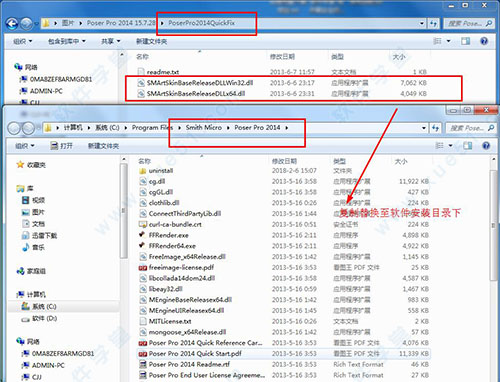Select the cgGL.dll file icon
The image size is (500, 382).
pos(143,192)
